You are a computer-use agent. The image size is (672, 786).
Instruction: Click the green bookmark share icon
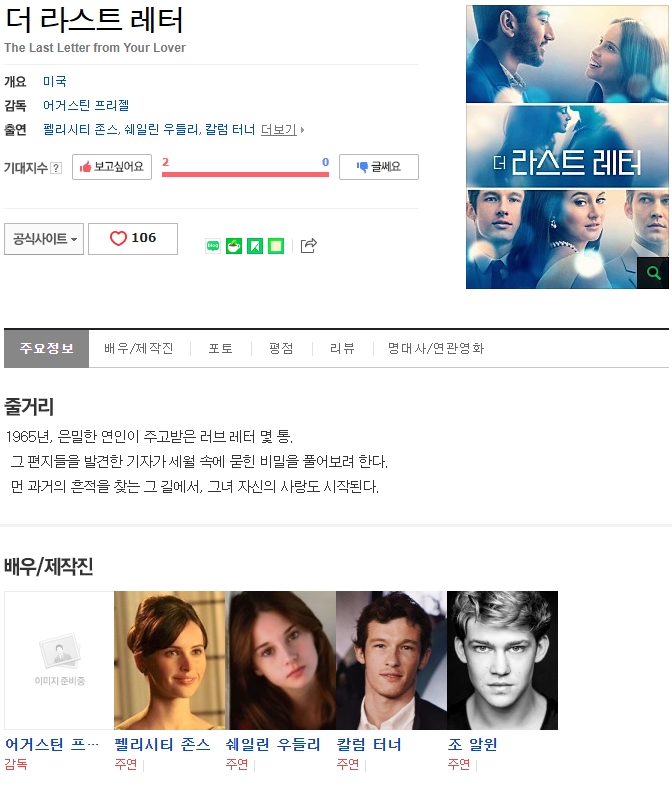255,246
